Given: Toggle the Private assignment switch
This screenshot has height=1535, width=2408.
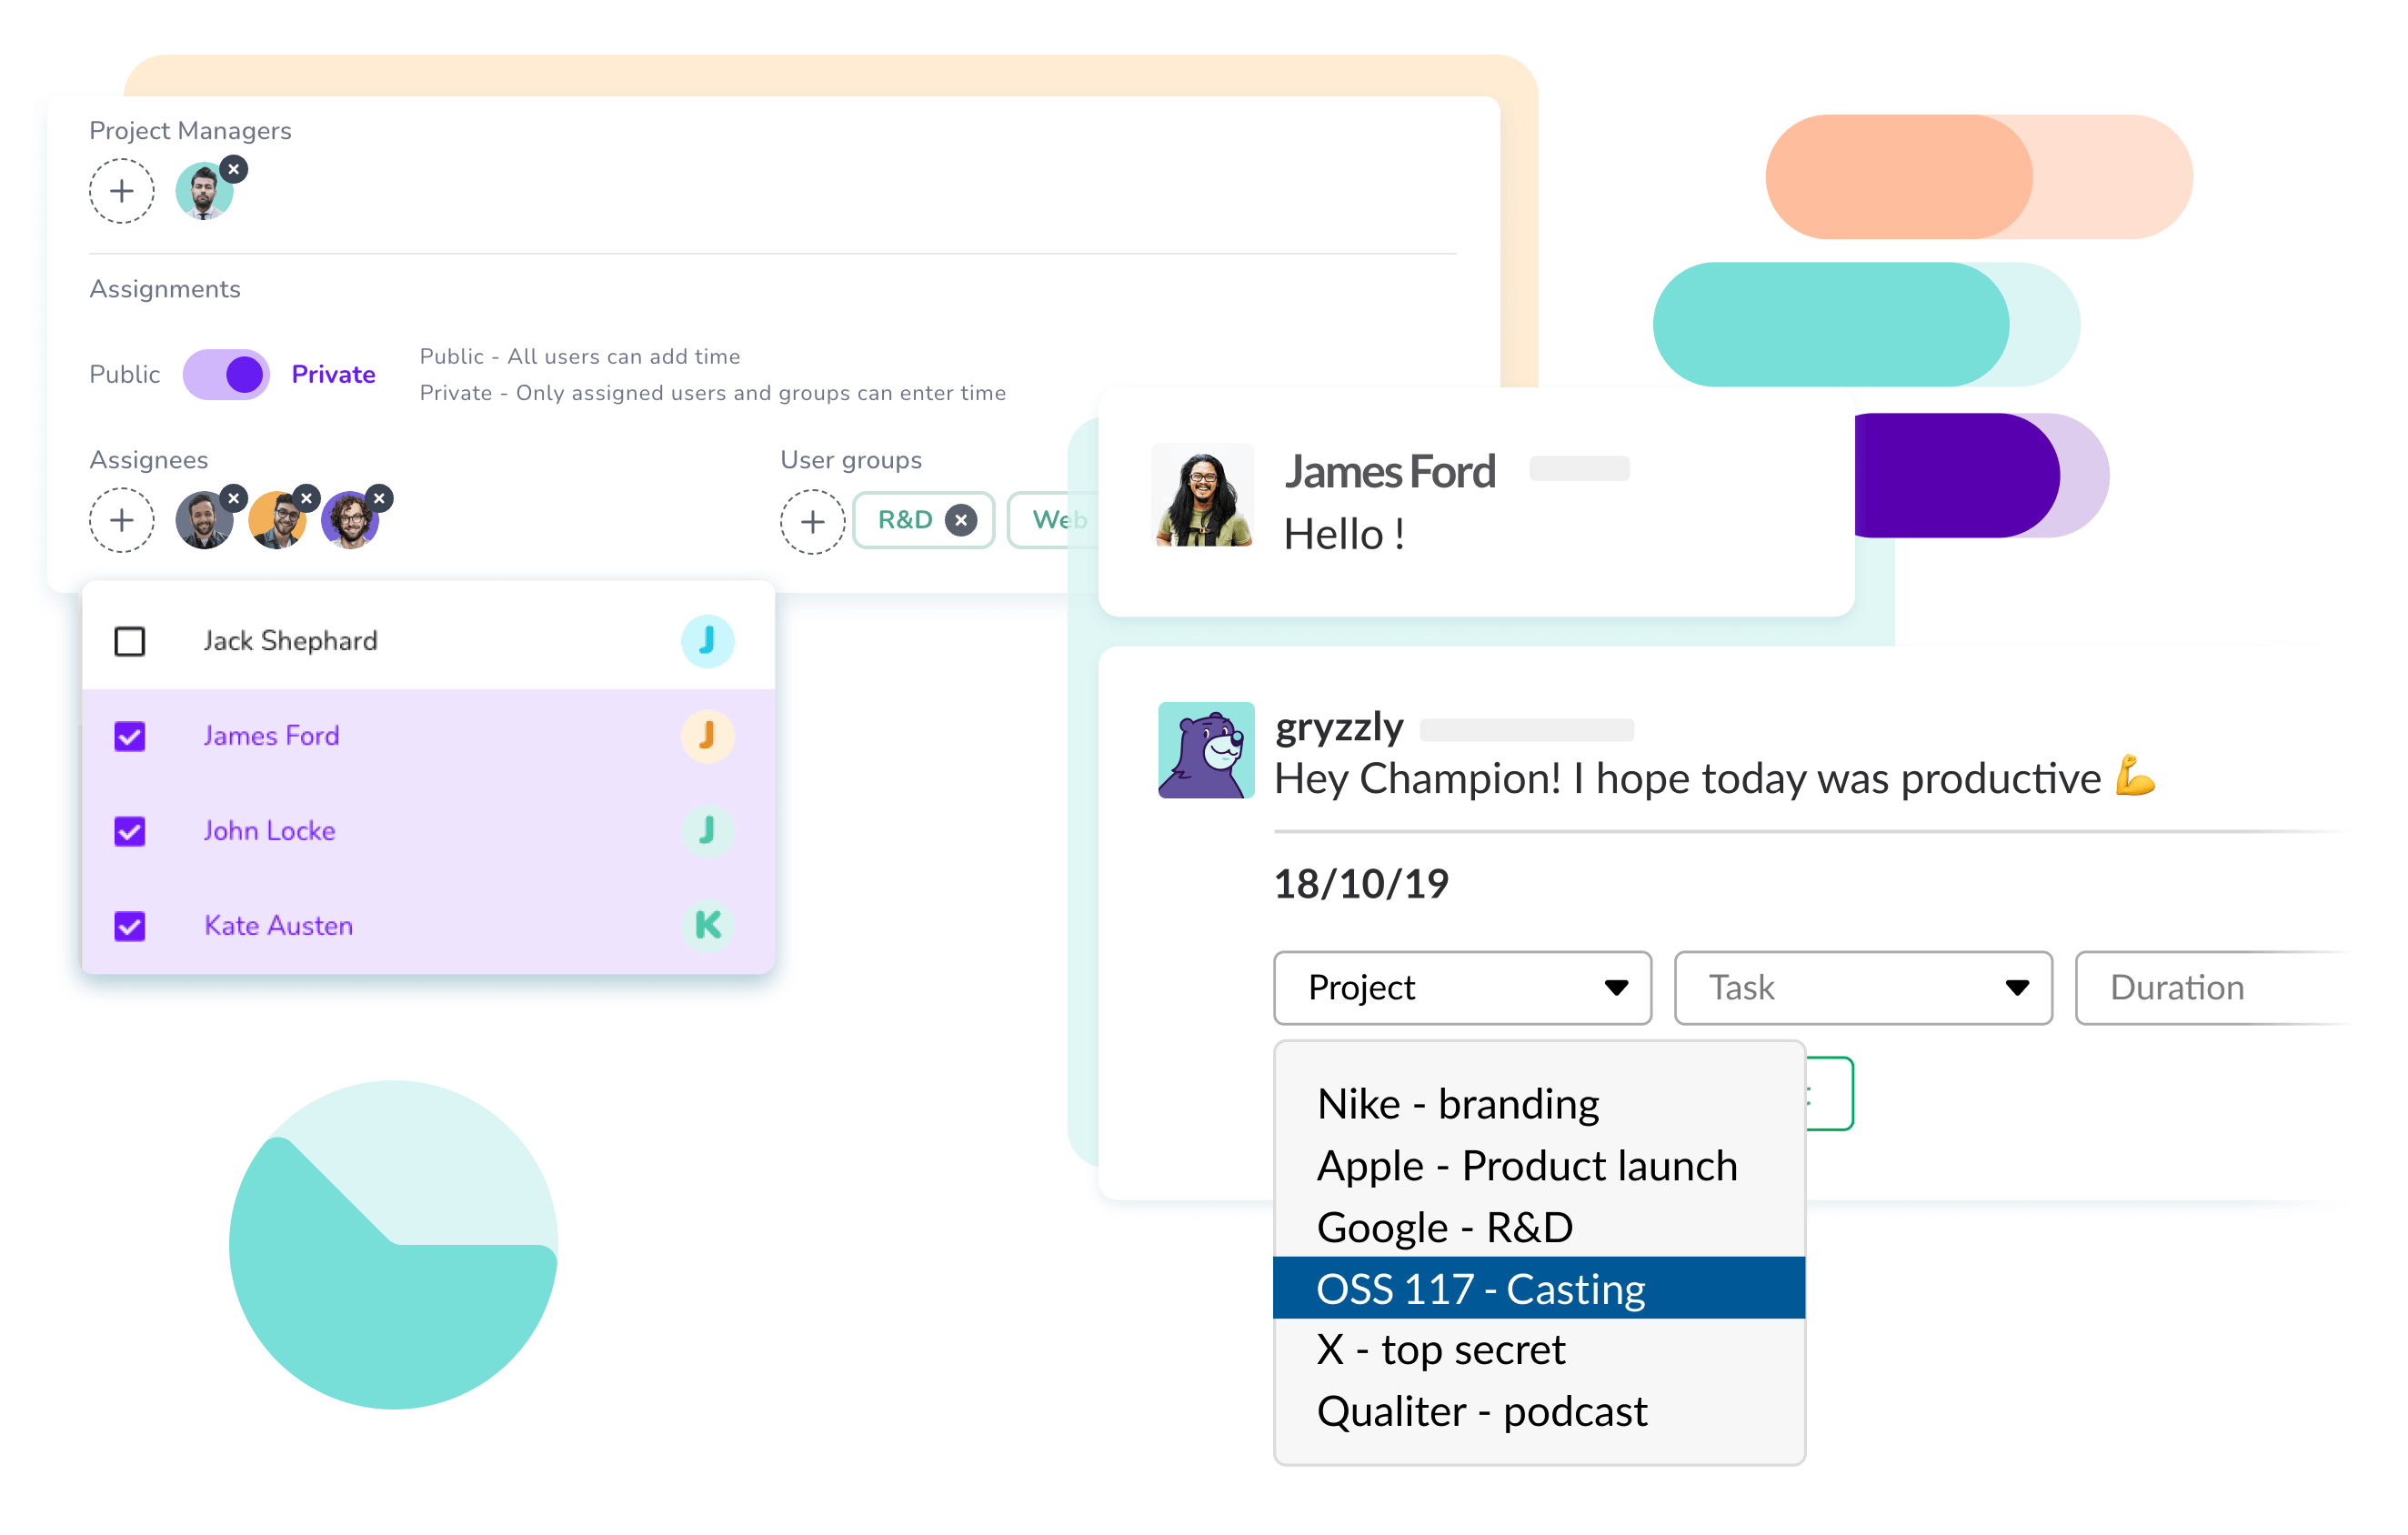Looking at the screenshot, I should pos(228,374).
